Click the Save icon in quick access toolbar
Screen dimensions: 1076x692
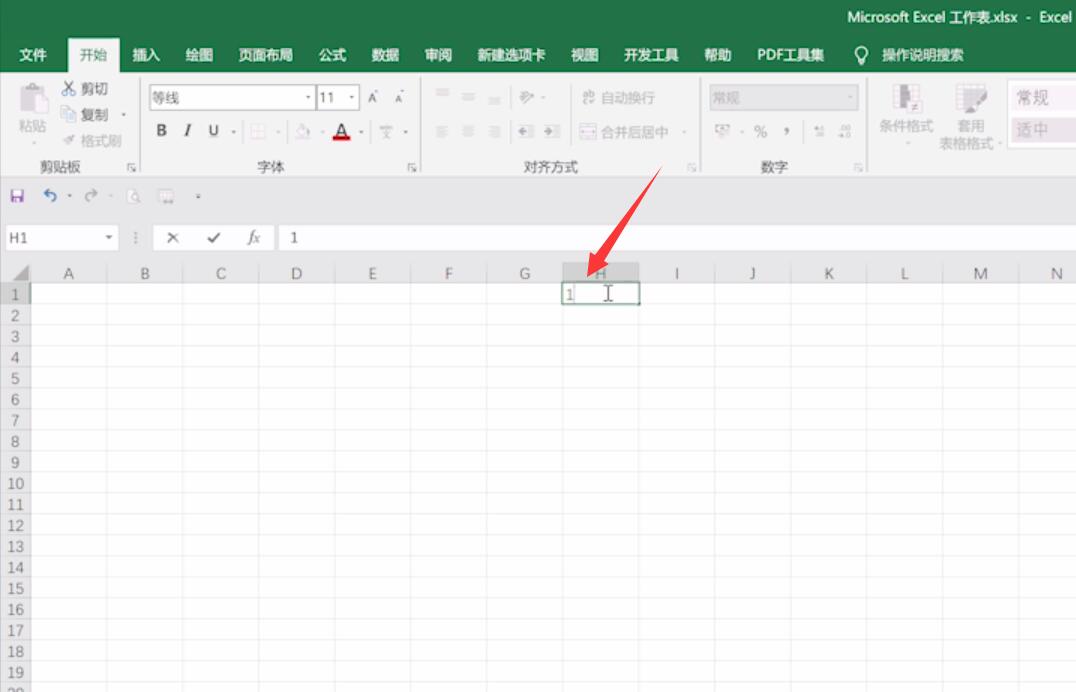tap(17, 196)
